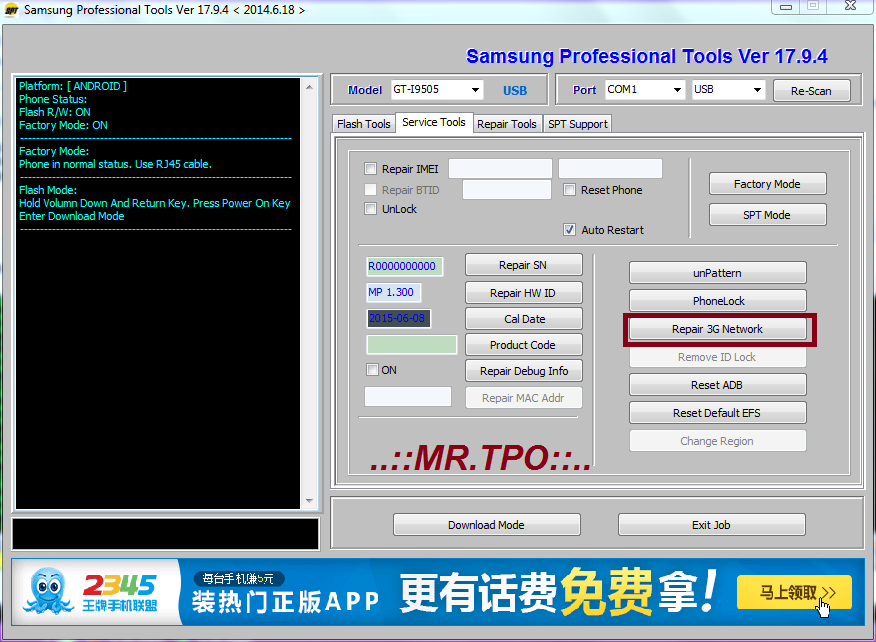
Task: Switch to the Flash Tools tab
Action: pyautogui.click(x=364, y=123)
